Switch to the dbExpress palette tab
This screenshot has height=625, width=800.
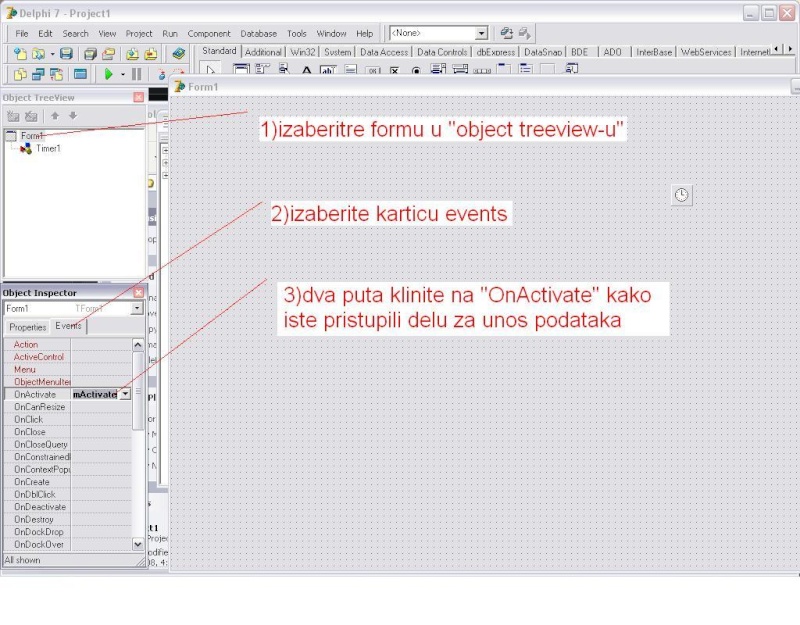coord(495,52)
